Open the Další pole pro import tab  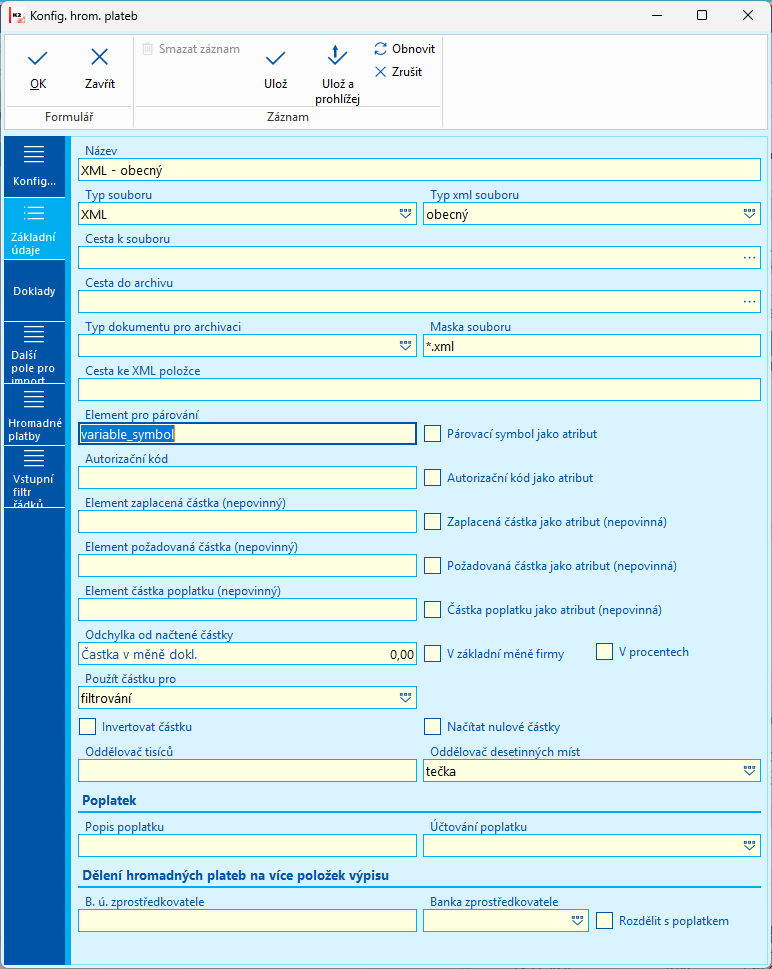pyautogui.click(x=34, y=353)
